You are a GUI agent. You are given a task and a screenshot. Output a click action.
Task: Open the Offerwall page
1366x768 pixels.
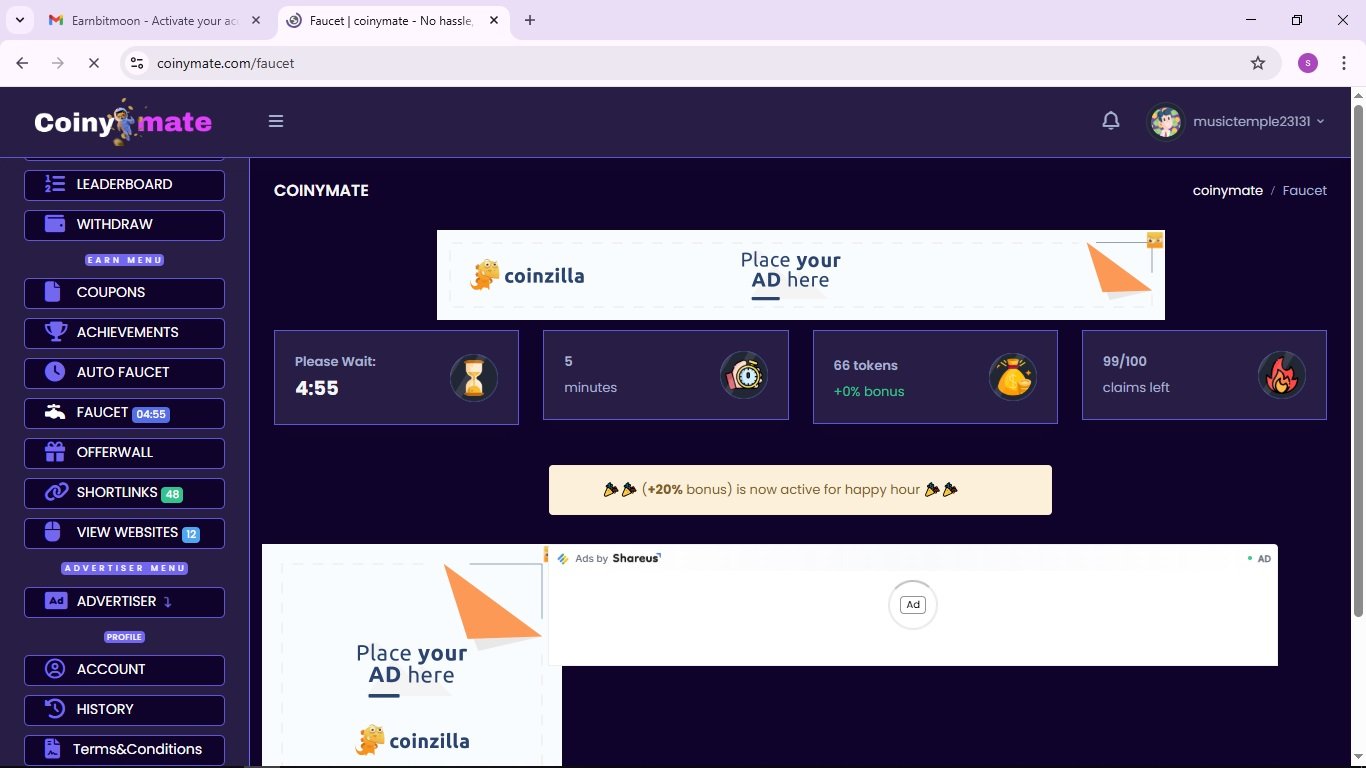coord(124,452)
